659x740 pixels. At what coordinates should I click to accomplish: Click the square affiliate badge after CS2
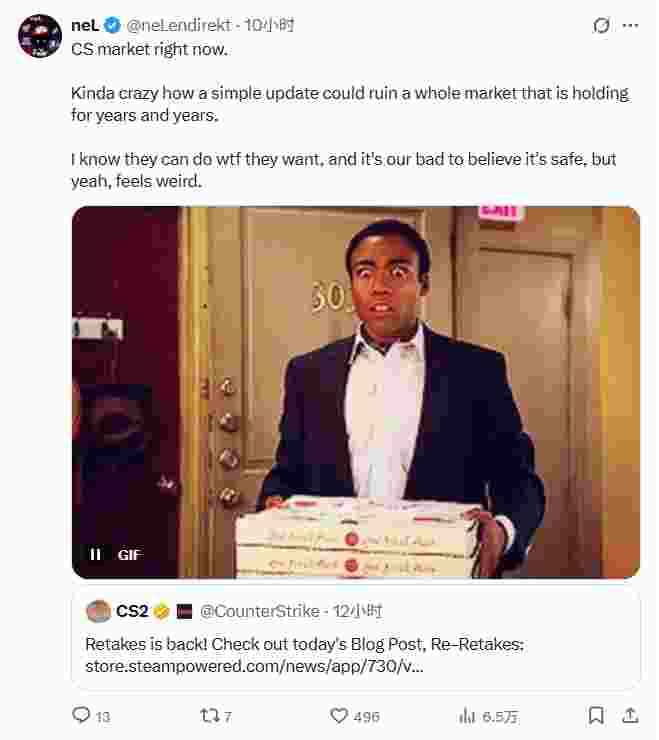pos(184,611)
